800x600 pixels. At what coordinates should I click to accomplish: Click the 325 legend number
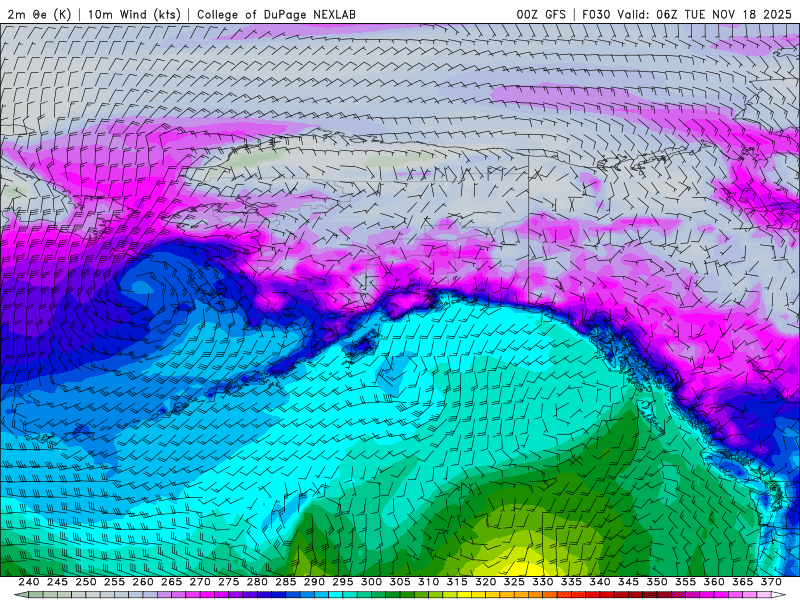pos(514,582)
